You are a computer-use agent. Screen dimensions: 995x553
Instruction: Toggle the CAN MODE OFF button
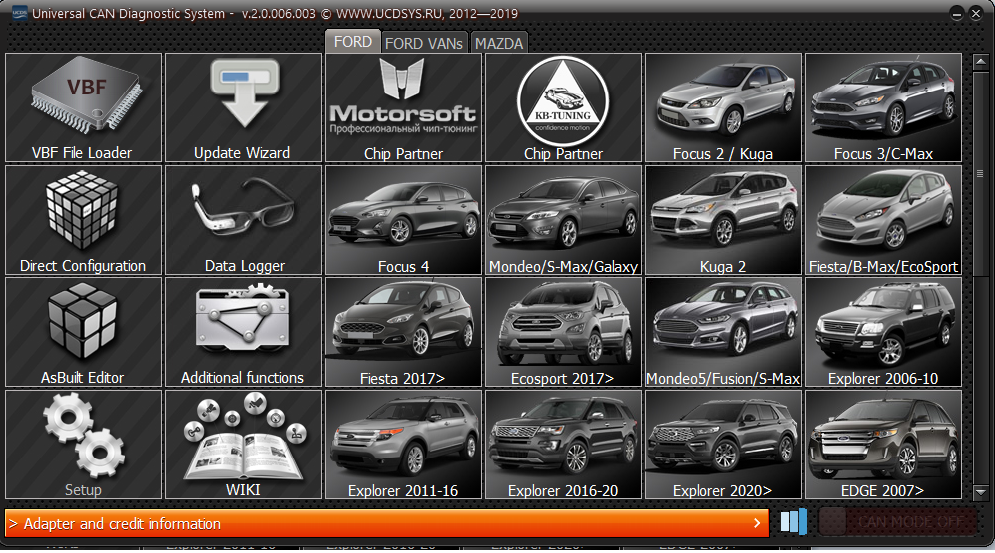tap(898, 522)
